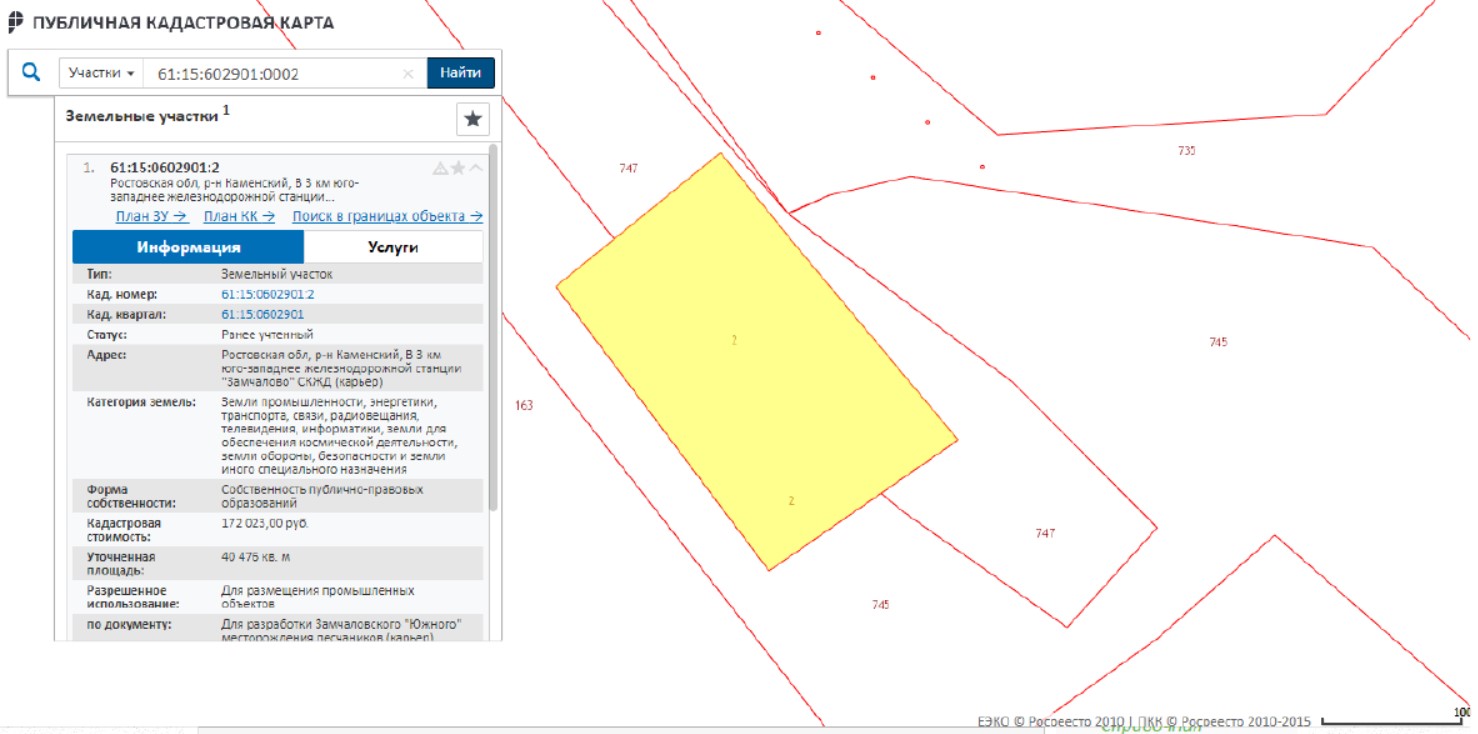Viewport: 1478px width, 734px height.
Task: Open the Участки search type dropdown
Action: point(101,74)
